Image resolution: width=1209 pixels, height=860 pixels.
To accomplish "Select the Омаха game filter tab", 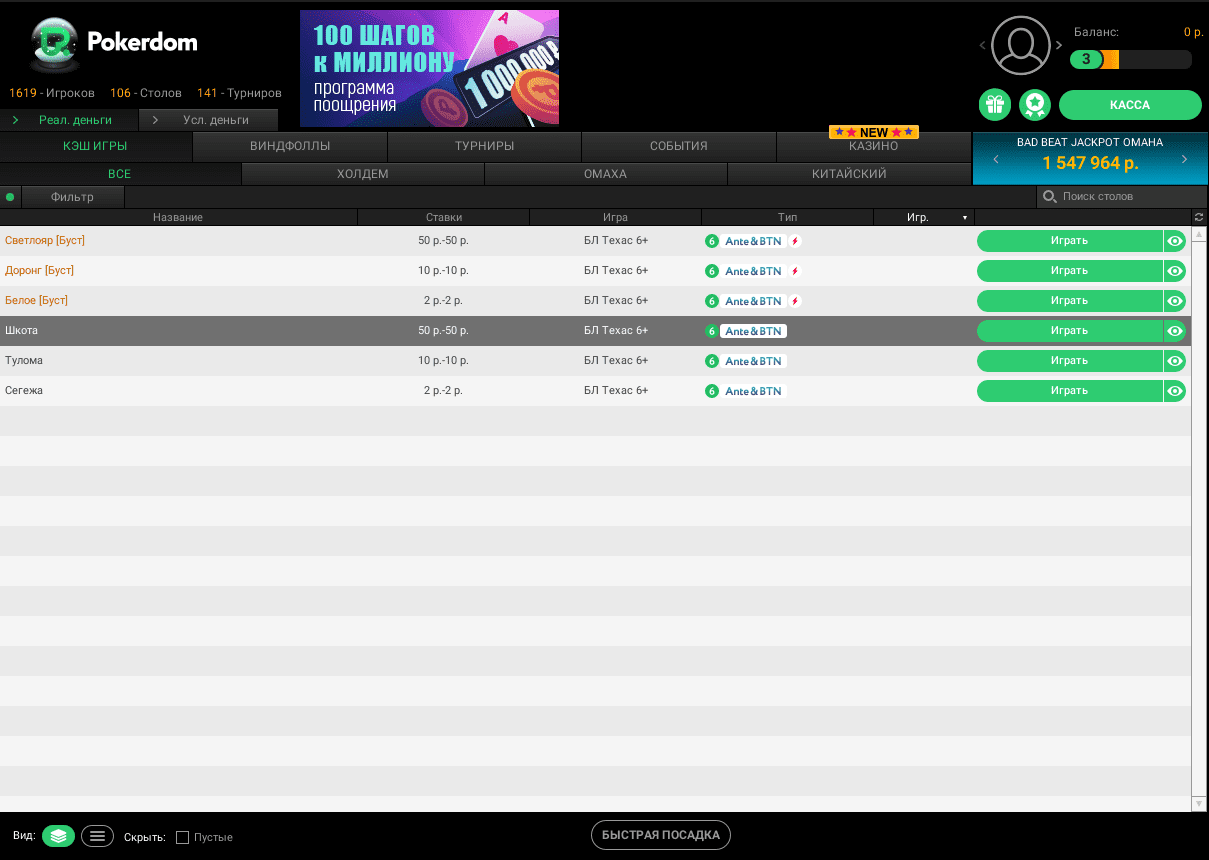I will 605,174.
